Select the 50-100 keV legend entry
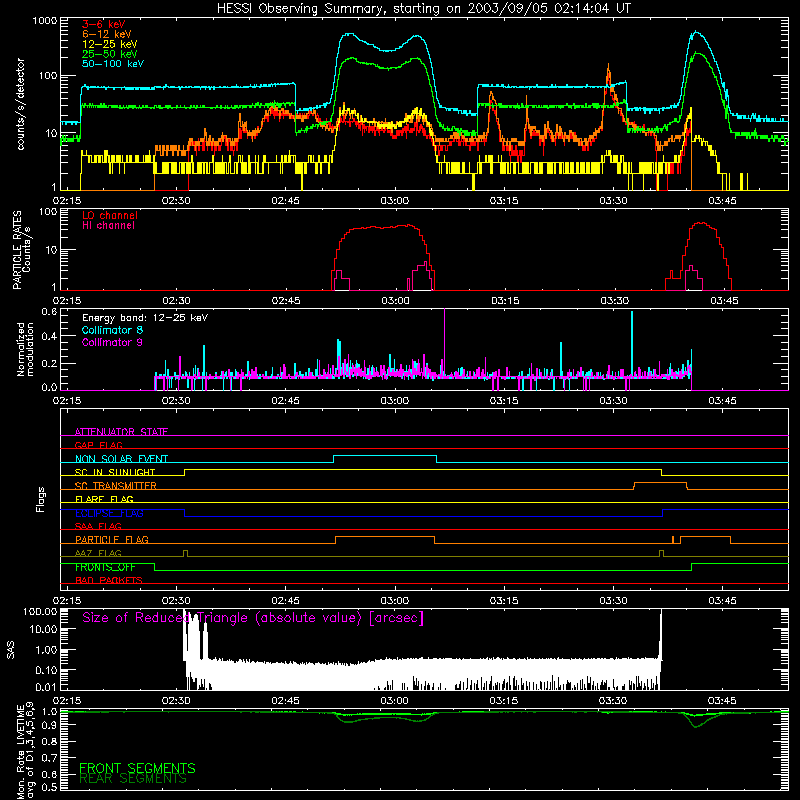Viewport: 800px width, 800px height. click(x=113, y=64)
